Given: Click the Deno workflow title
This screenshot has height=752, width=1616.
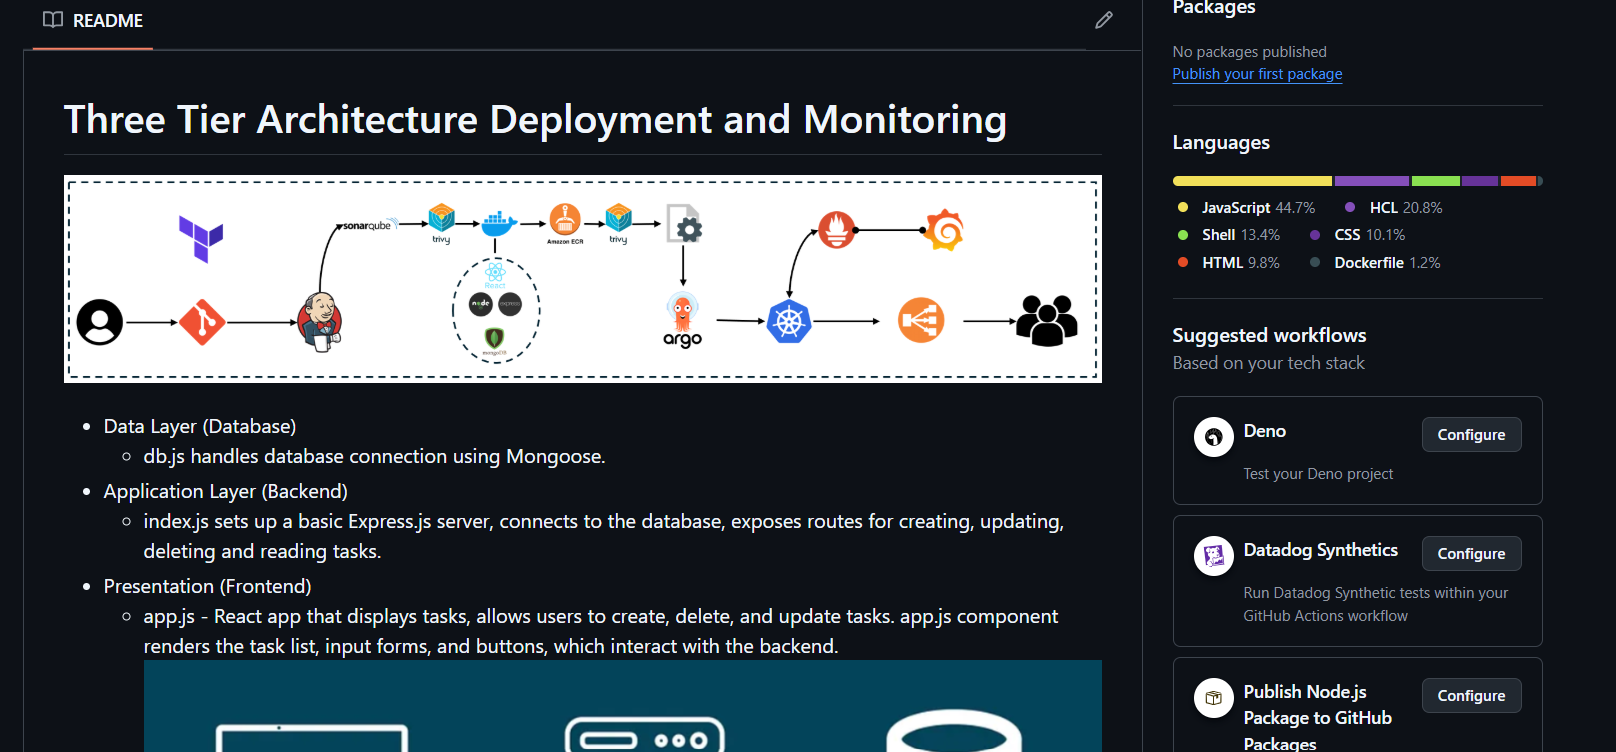Looking at the screenshot, I should coord(1264,431).
